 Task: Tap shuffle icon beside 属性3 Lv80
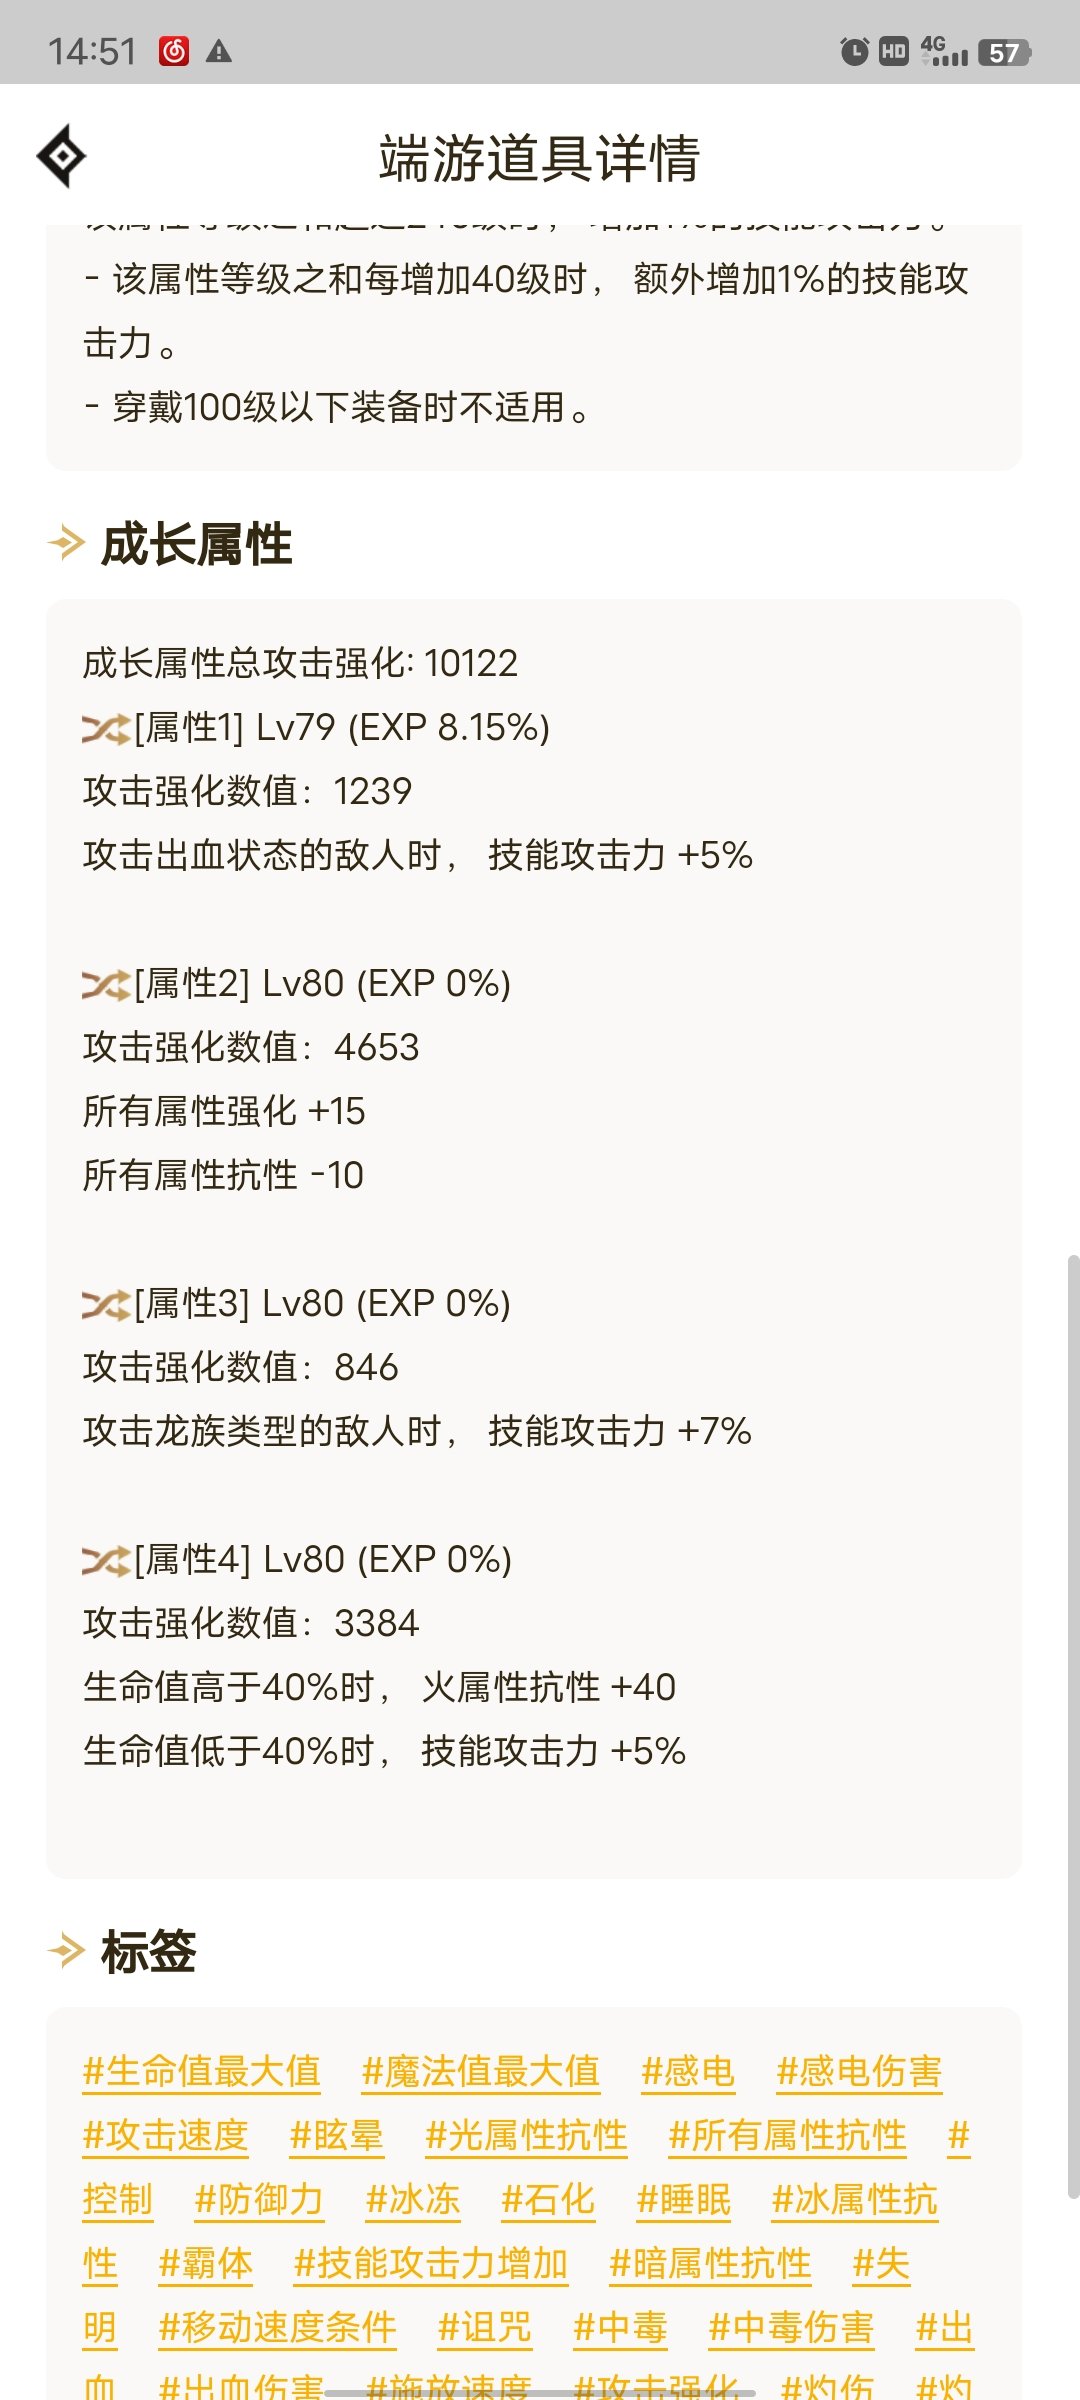(106, 1305)
